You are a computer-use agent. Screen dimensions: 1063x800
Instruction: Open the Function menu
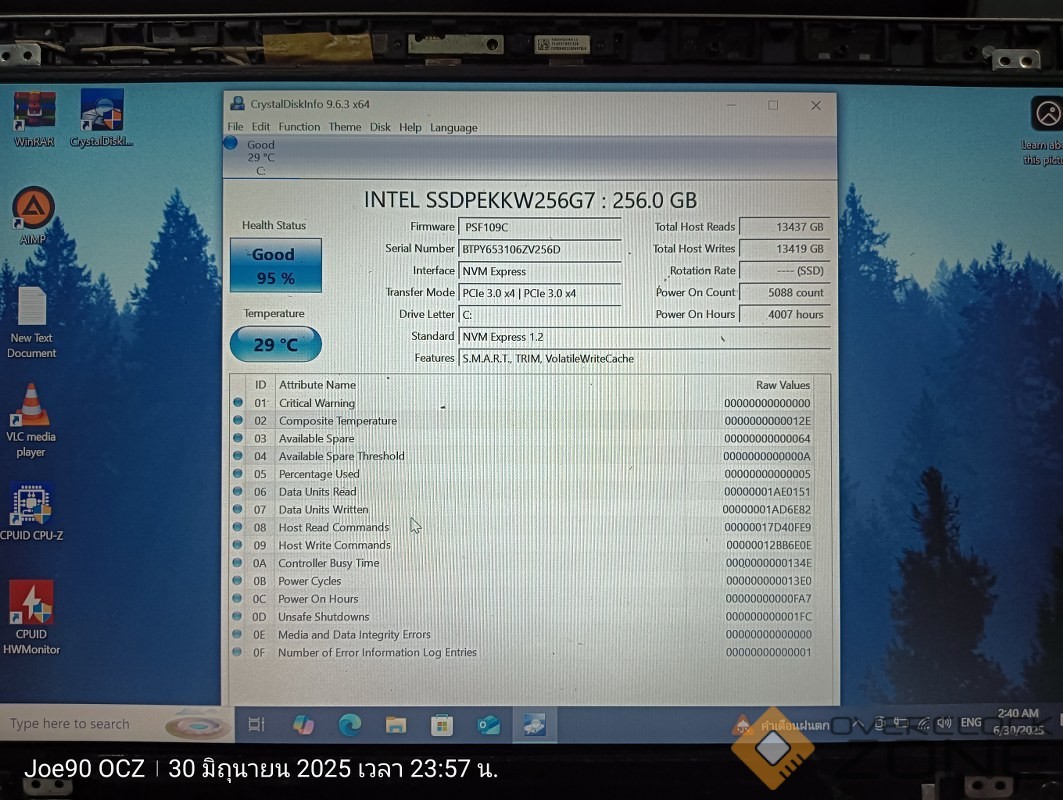click(299, 127)
